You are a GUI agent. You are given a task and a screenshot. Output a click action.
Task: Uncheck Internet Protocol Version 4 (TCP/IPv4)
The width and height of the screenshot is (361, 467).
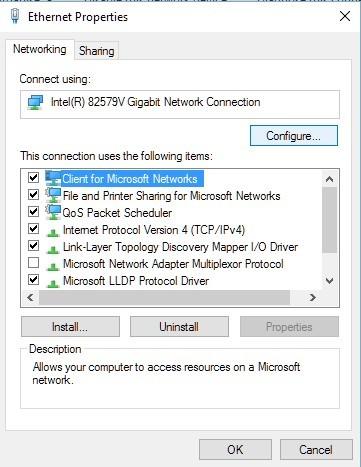(33, 229)
